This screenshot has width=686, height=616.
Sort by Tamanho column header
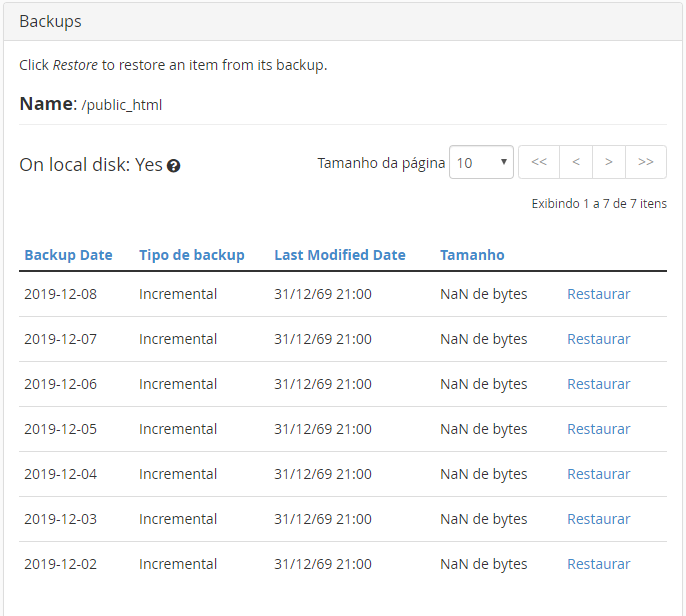click(x=472, y=255)
